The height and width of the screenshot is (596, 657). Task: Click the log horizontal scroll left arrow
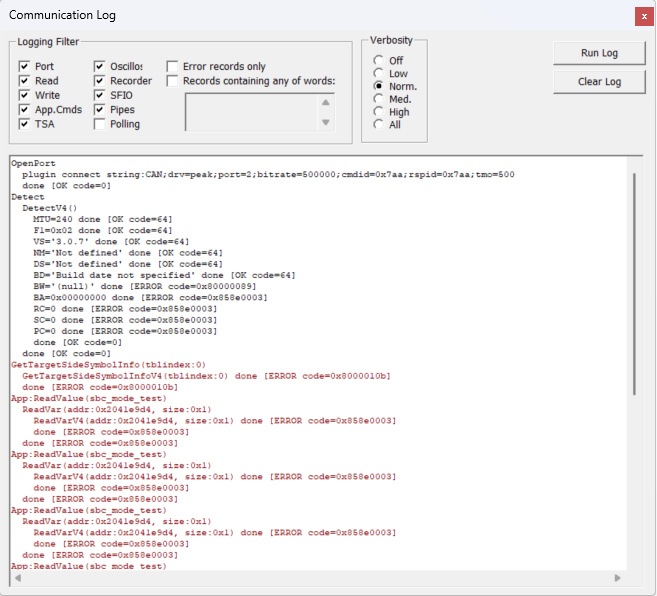18,578
